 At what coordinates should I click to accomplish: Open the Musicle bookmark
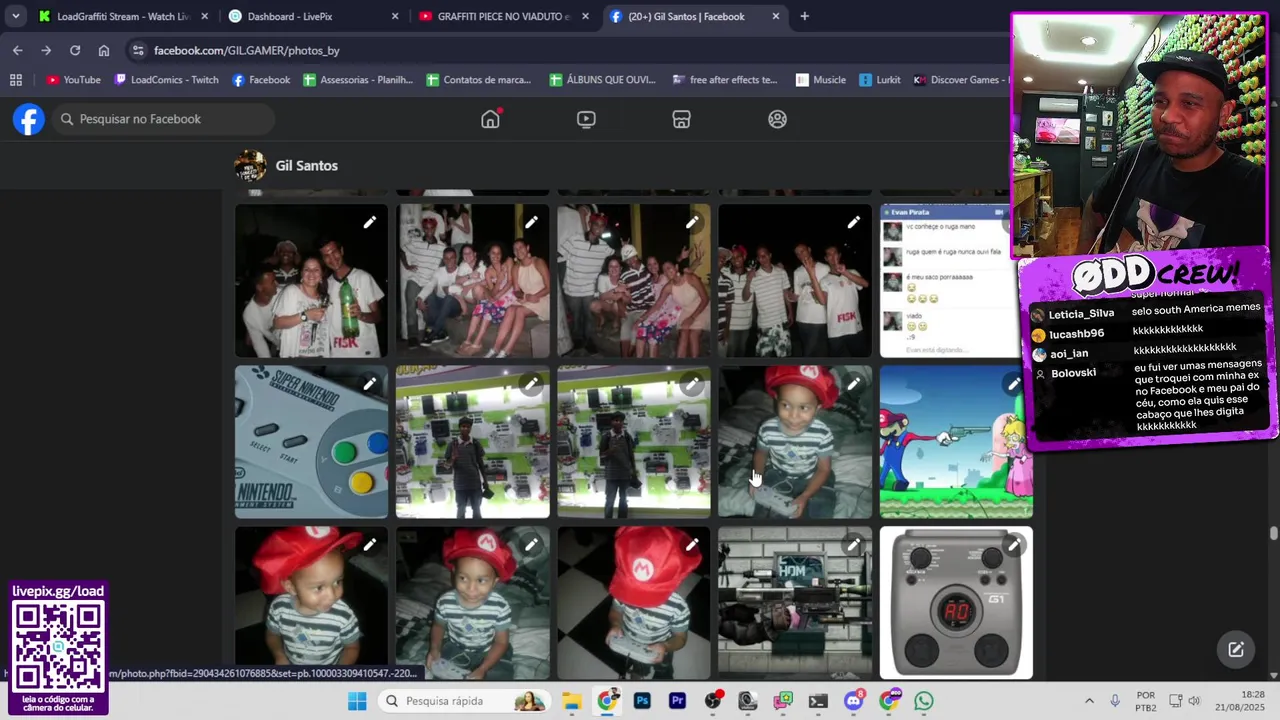820,80
